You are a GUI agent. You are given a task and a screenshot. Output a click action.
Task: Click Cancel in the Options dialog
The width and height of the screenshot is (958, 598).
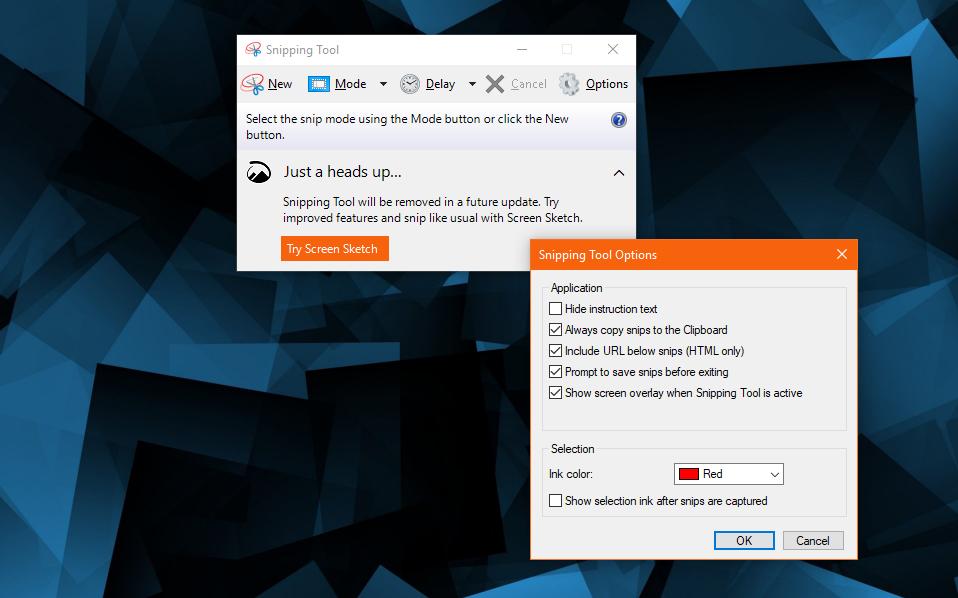click(813, 541)
